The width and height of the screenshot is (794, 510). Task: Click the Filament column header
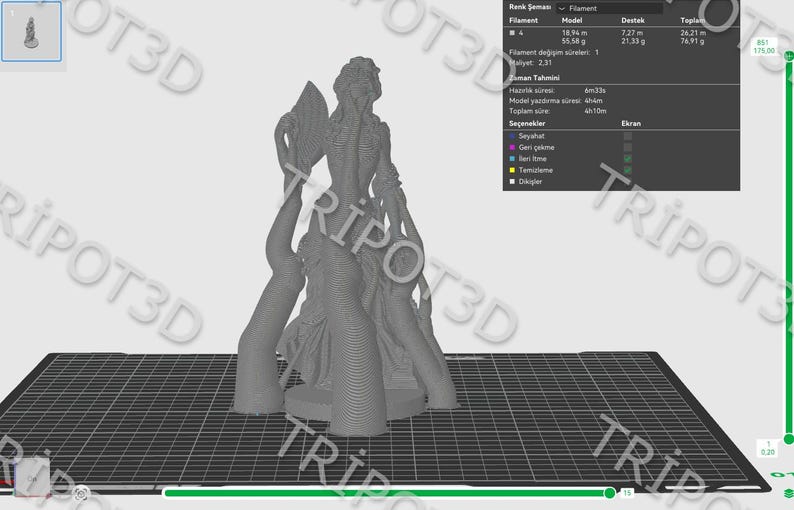523,20
